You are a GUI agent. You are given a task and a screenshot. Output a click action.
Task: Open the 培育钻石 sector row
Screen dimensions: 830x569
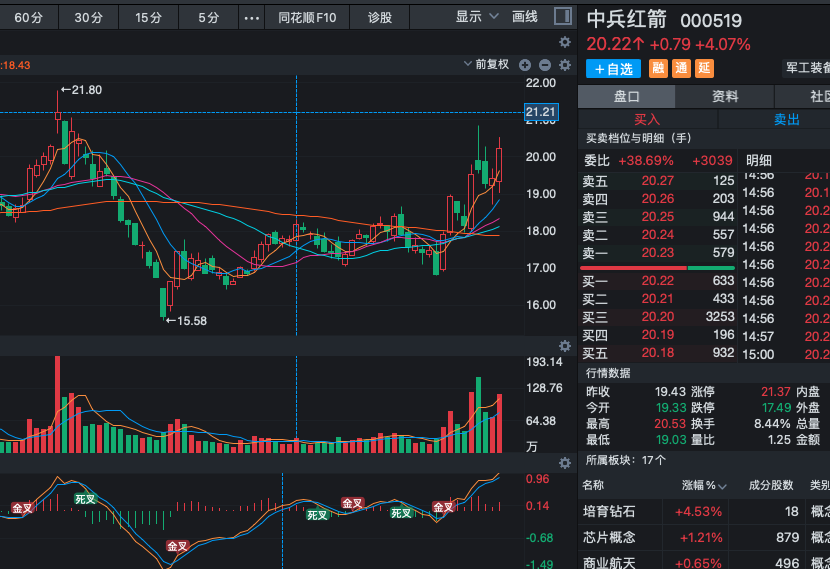pos(704,511)
